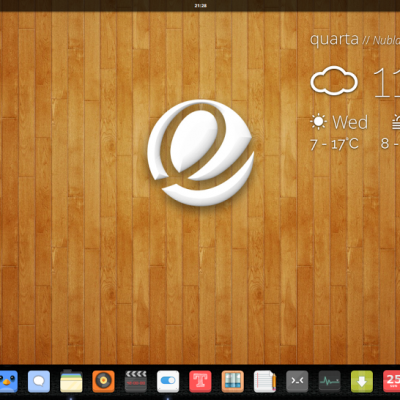Open System Settings switch icon in dock
The image size is (400, 400).
coord(168,381)
